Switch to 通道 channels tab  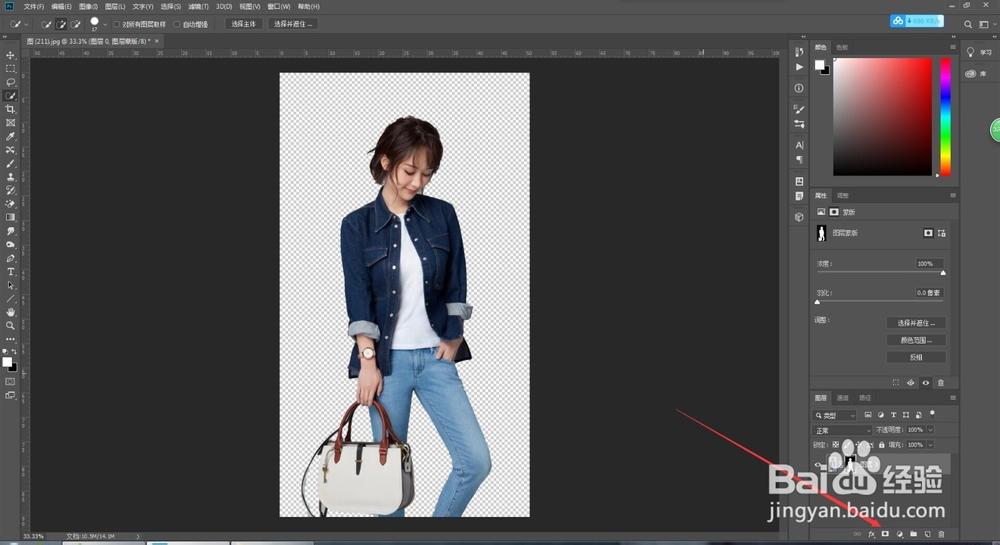click(842, 398)
